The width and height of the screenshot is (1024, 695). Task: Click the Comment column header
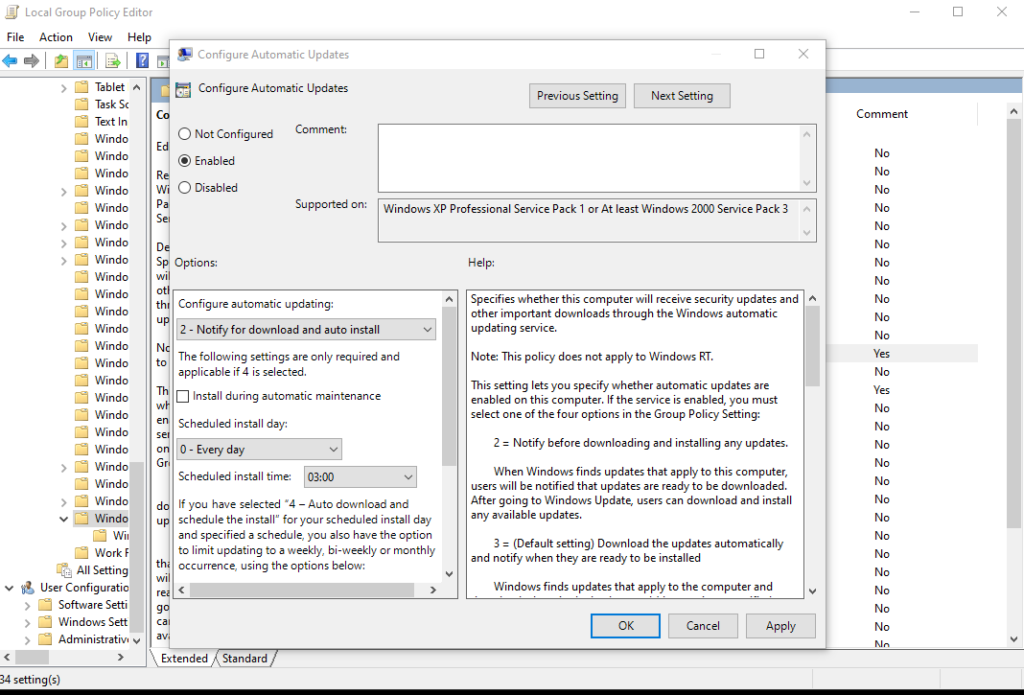[882, 114]
